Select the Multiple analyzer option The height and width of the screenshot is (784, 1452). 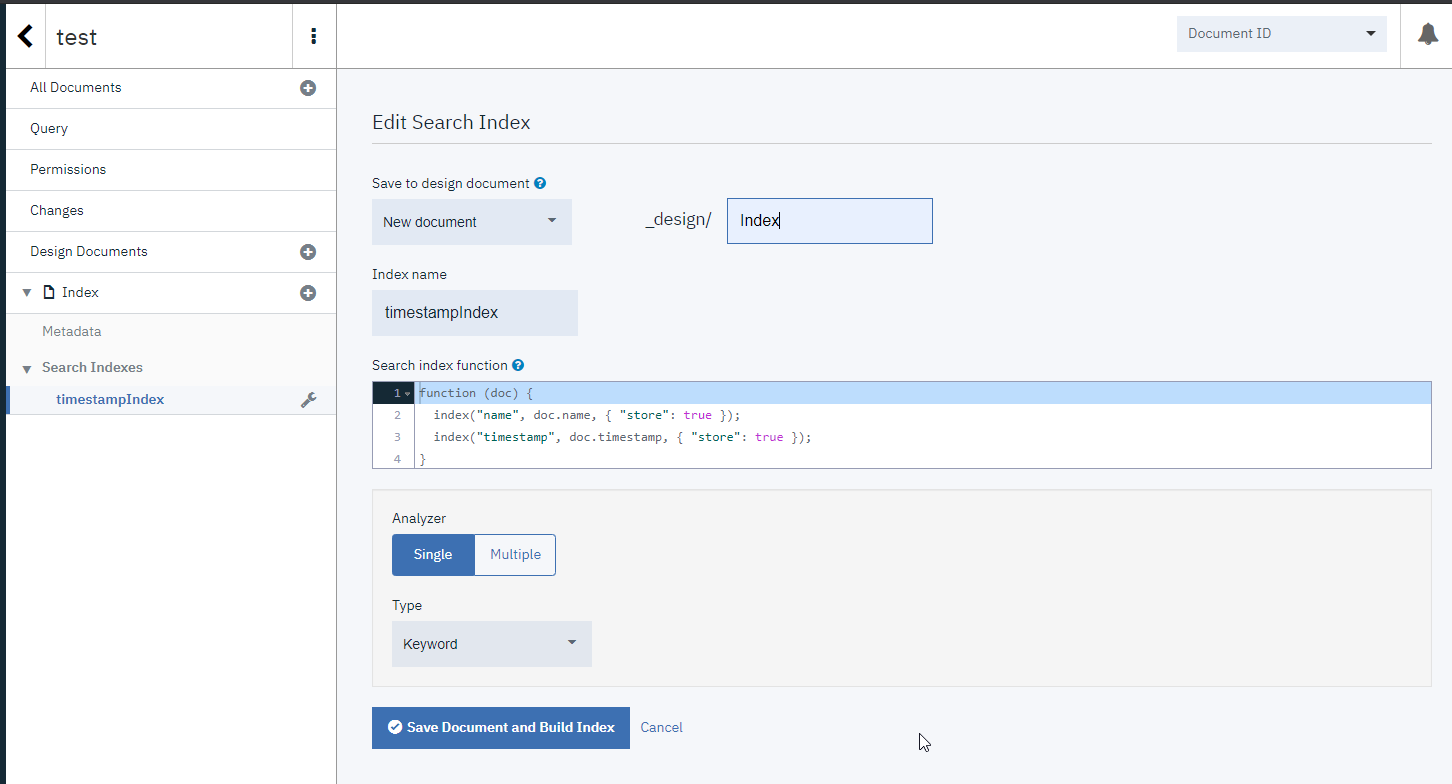pyautogui.click(x=515, y=555)
